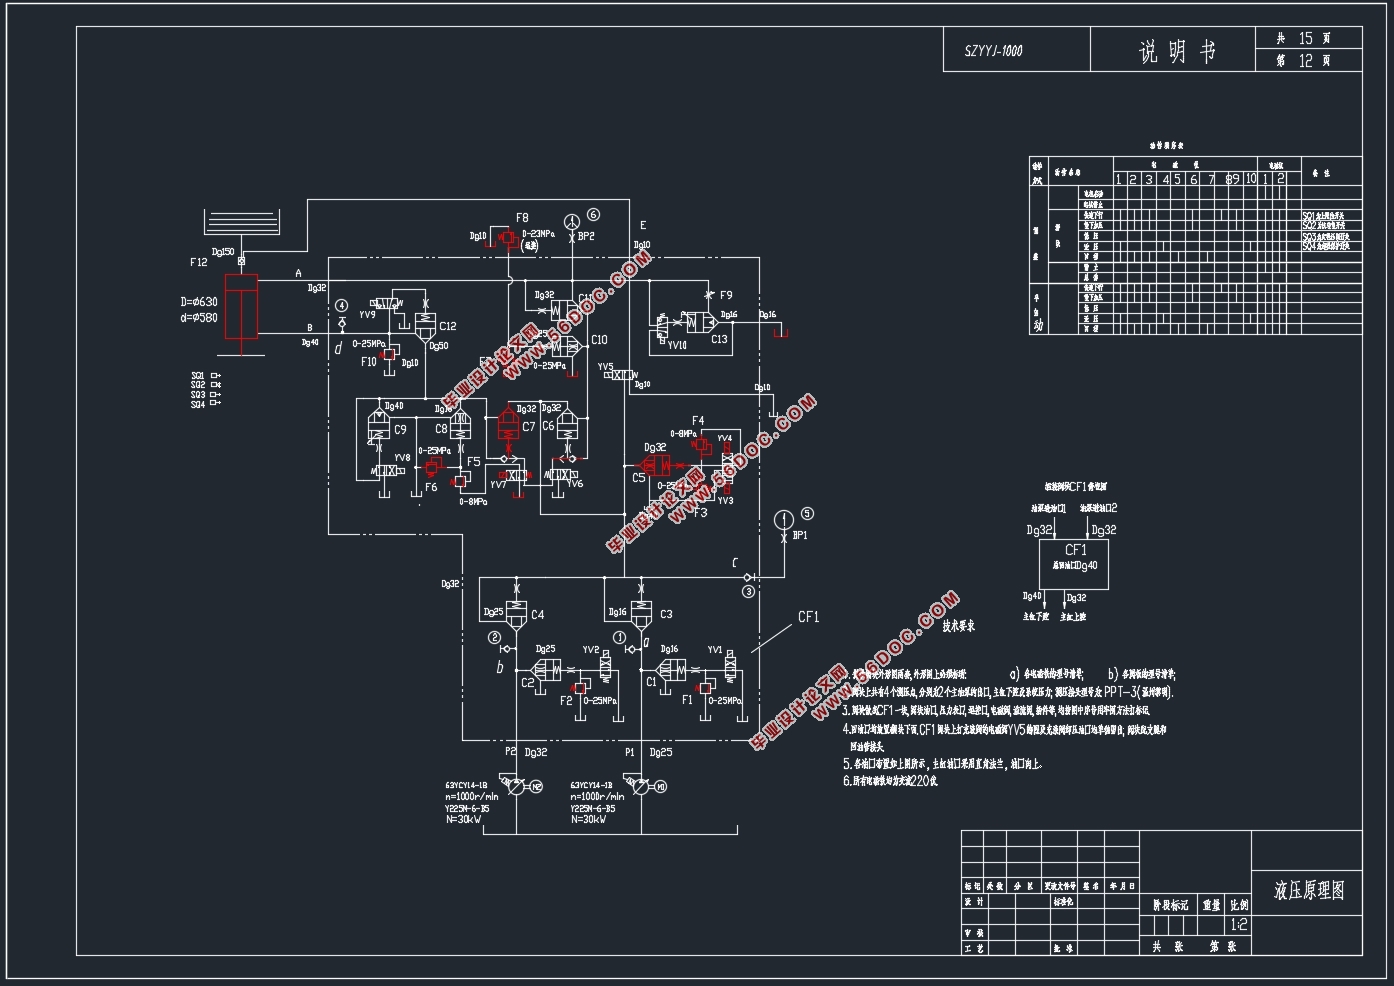Viewport: 1394px width, 986px height.
Task: Click the BP2 pressure gauge symbol
Action: 571,221
